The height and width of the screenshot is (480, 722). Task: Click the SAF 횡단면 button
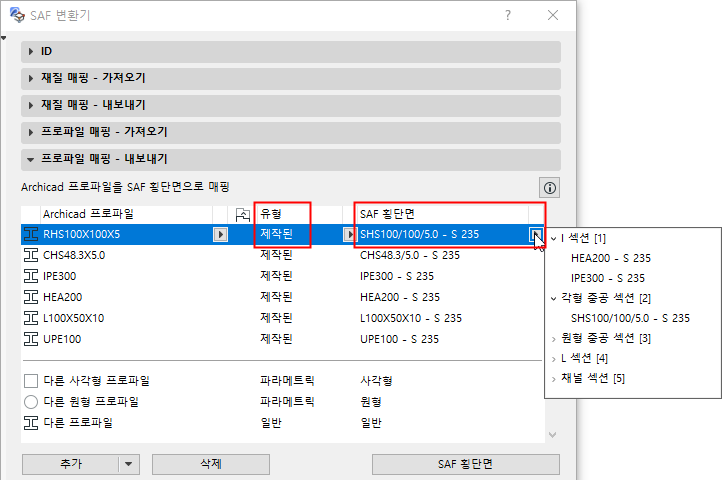point(466,464)
